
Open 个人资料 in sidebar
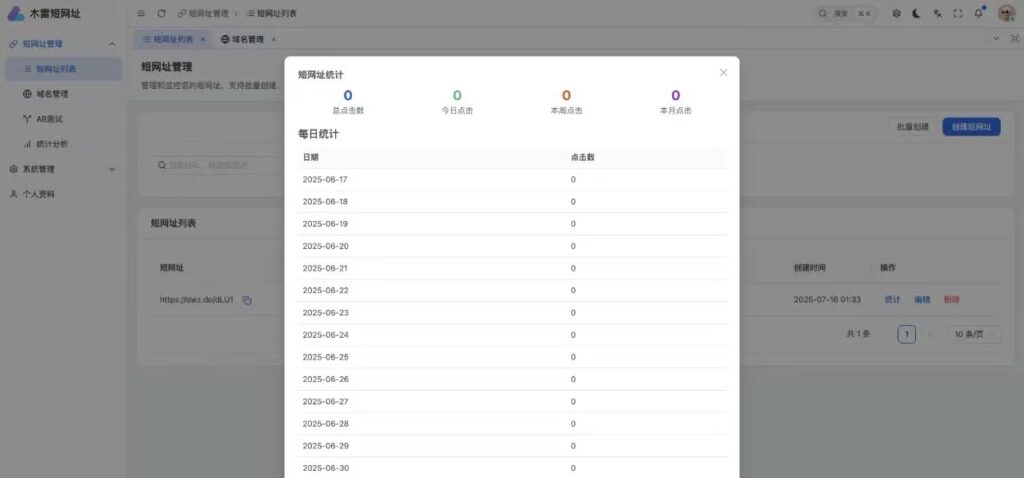pyautogui.click(x=63, y=194)
